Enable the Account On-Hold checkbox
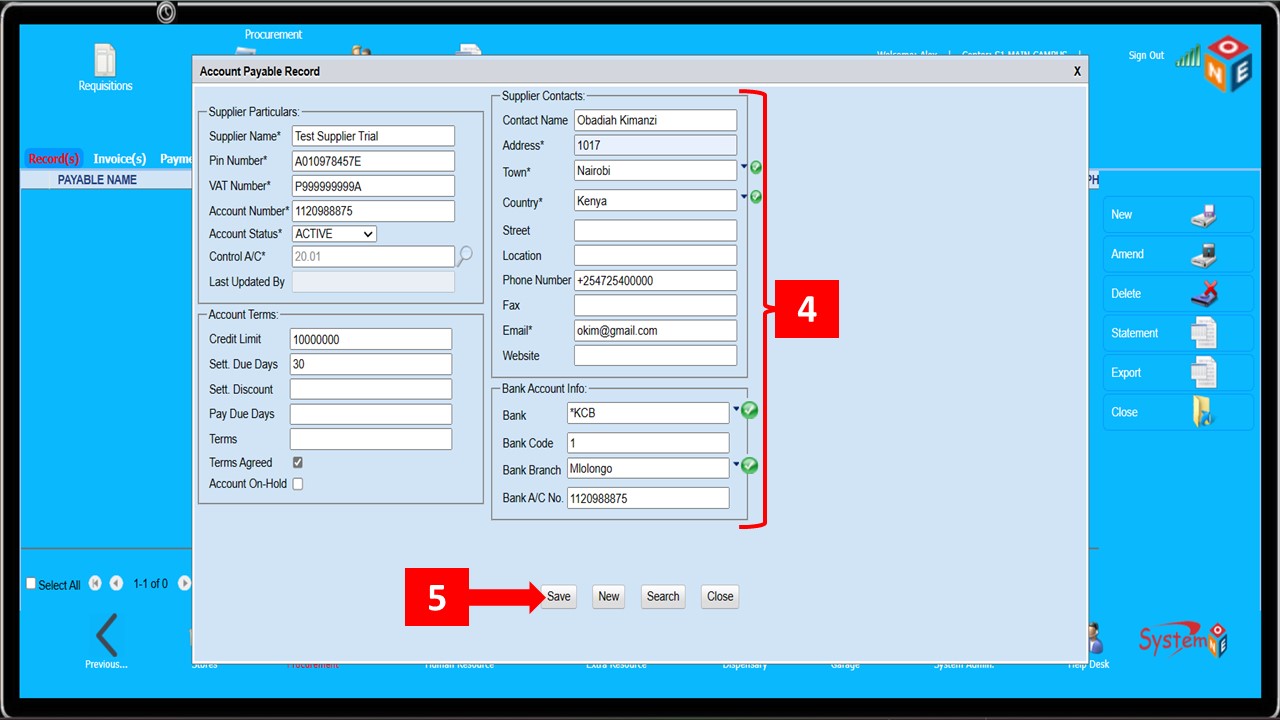The width and height of the screenshot is (1280, 720). pos(298,484)
